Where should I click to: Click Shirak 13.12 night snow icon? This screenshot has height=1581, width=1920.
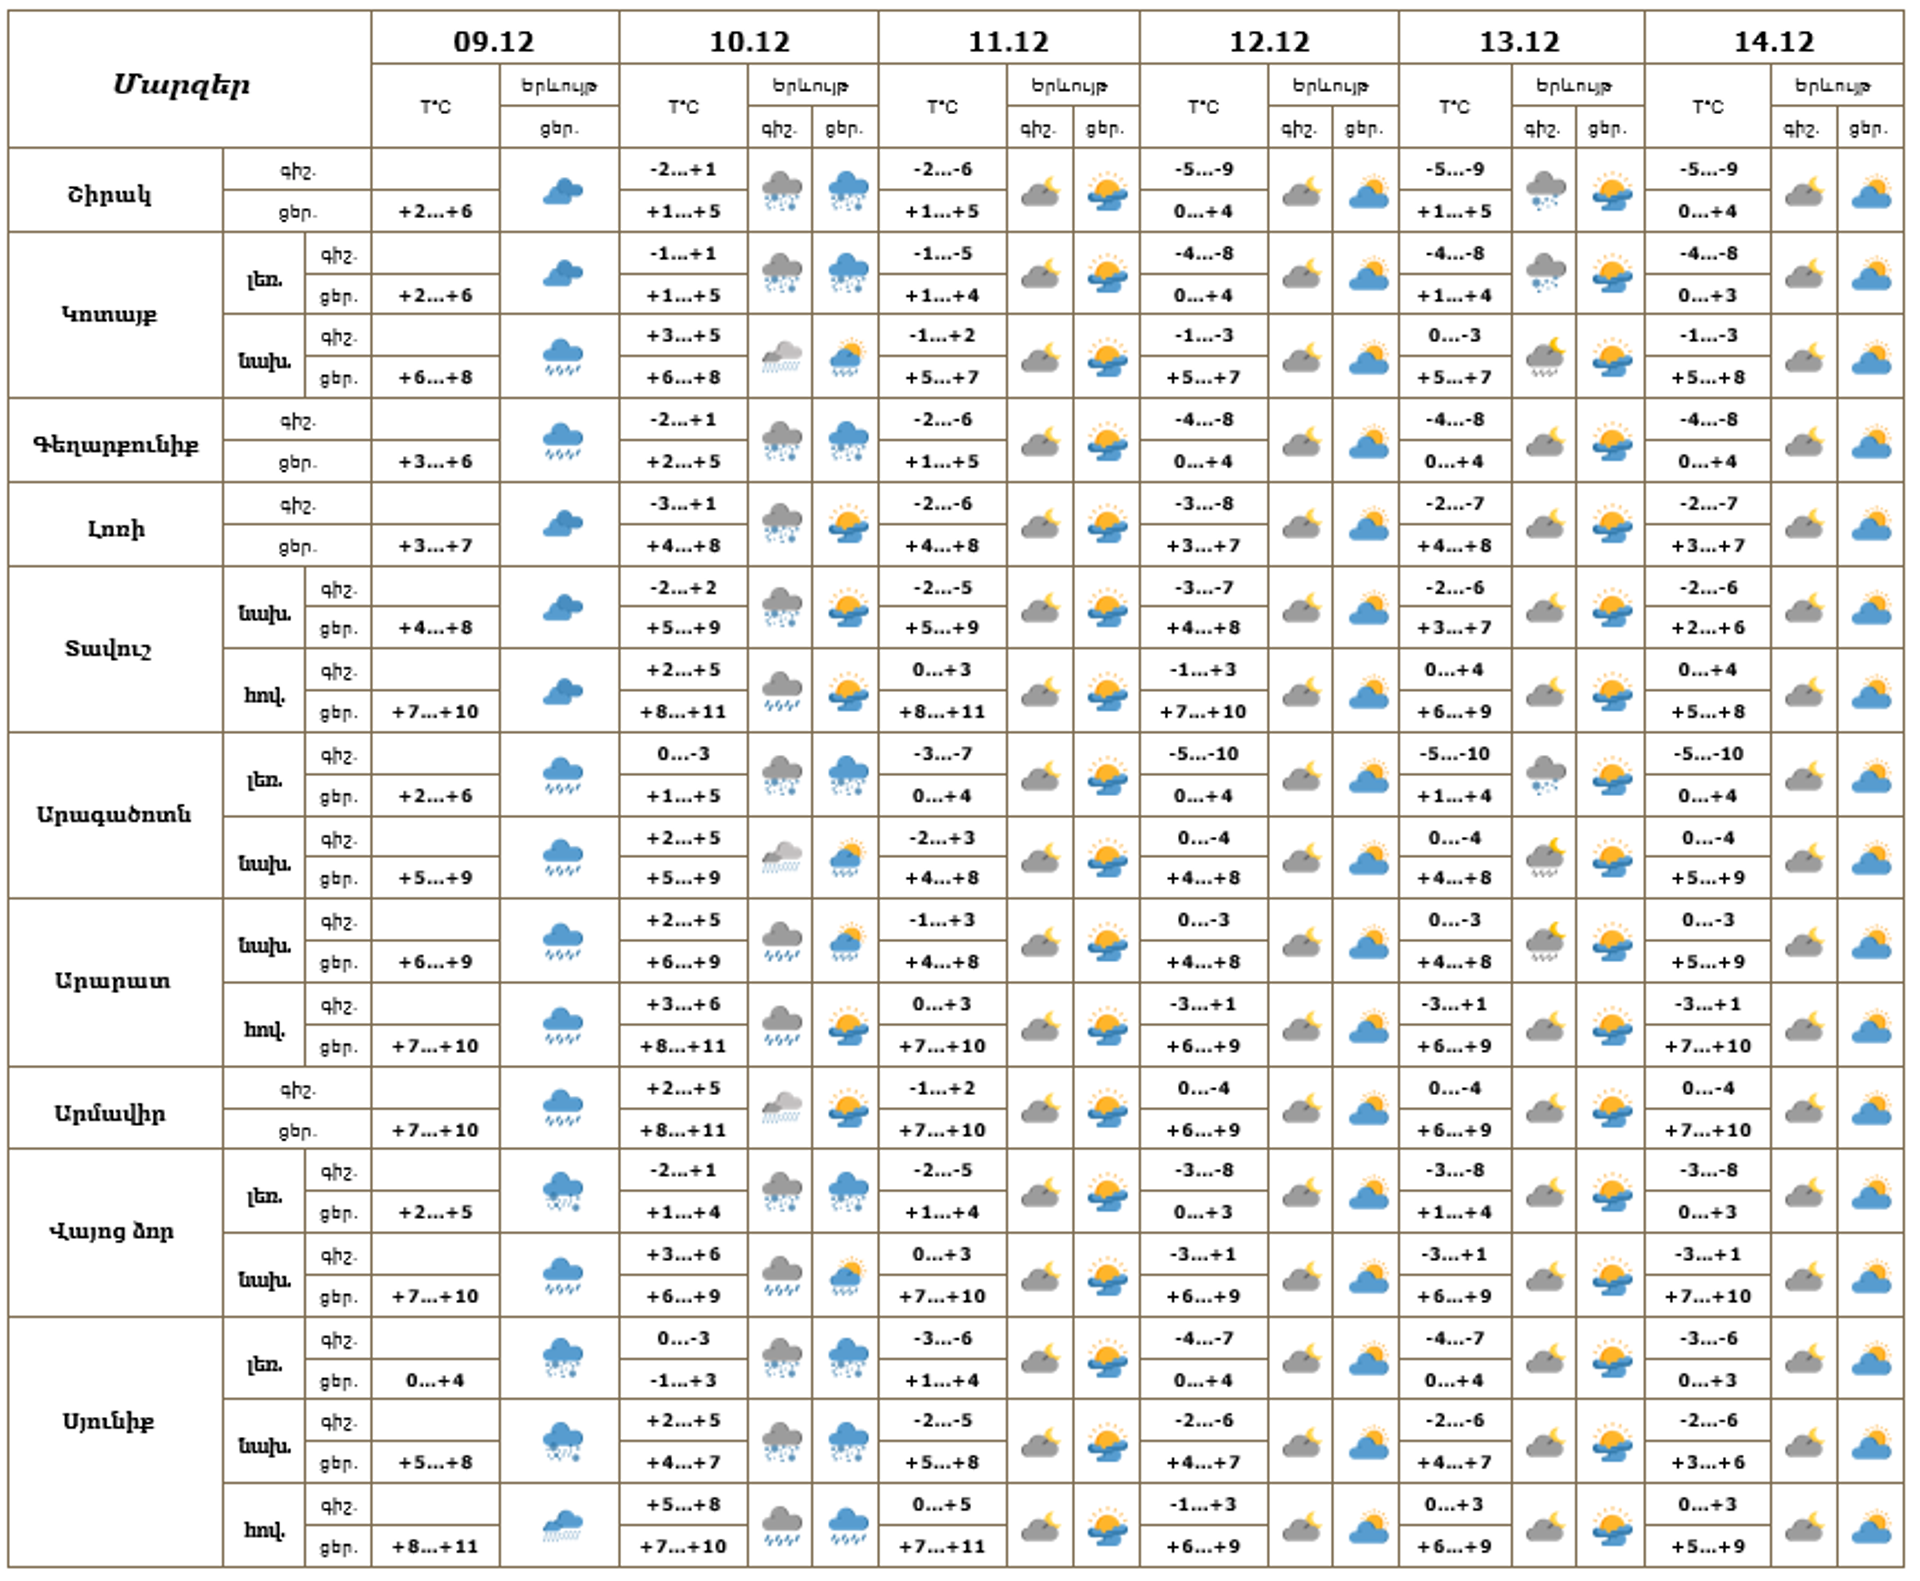point(1545,191)
